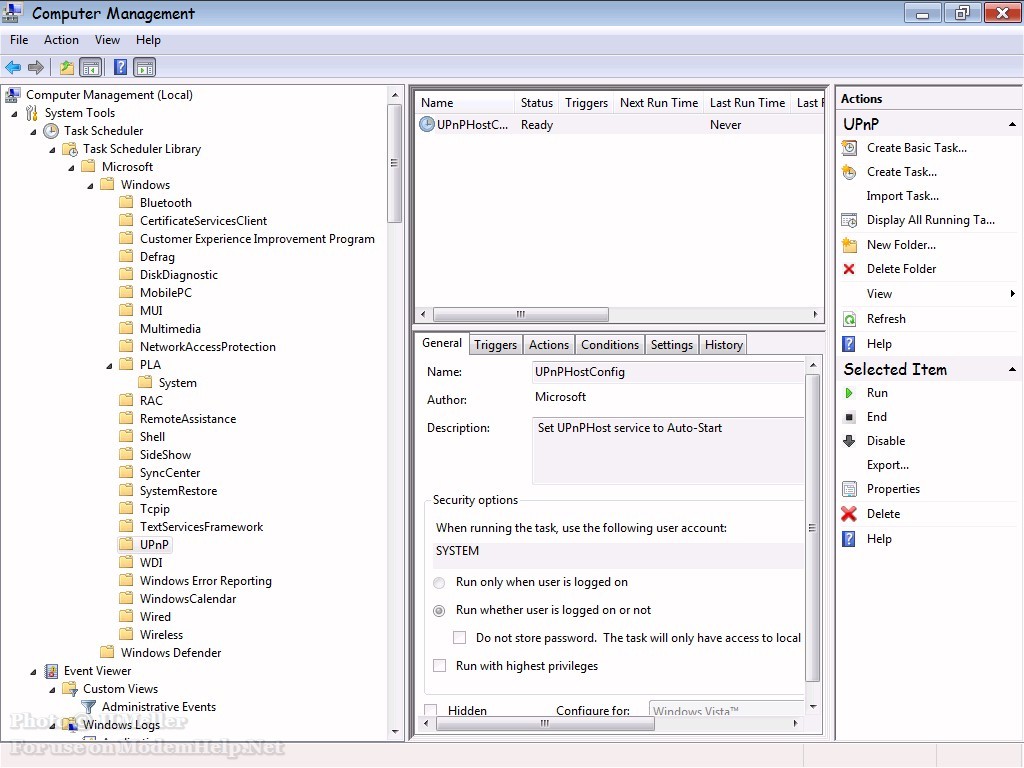Click the Help icon under UPnP actions
The width and height of the screenshot is (1024, 768).
[849, 344]
